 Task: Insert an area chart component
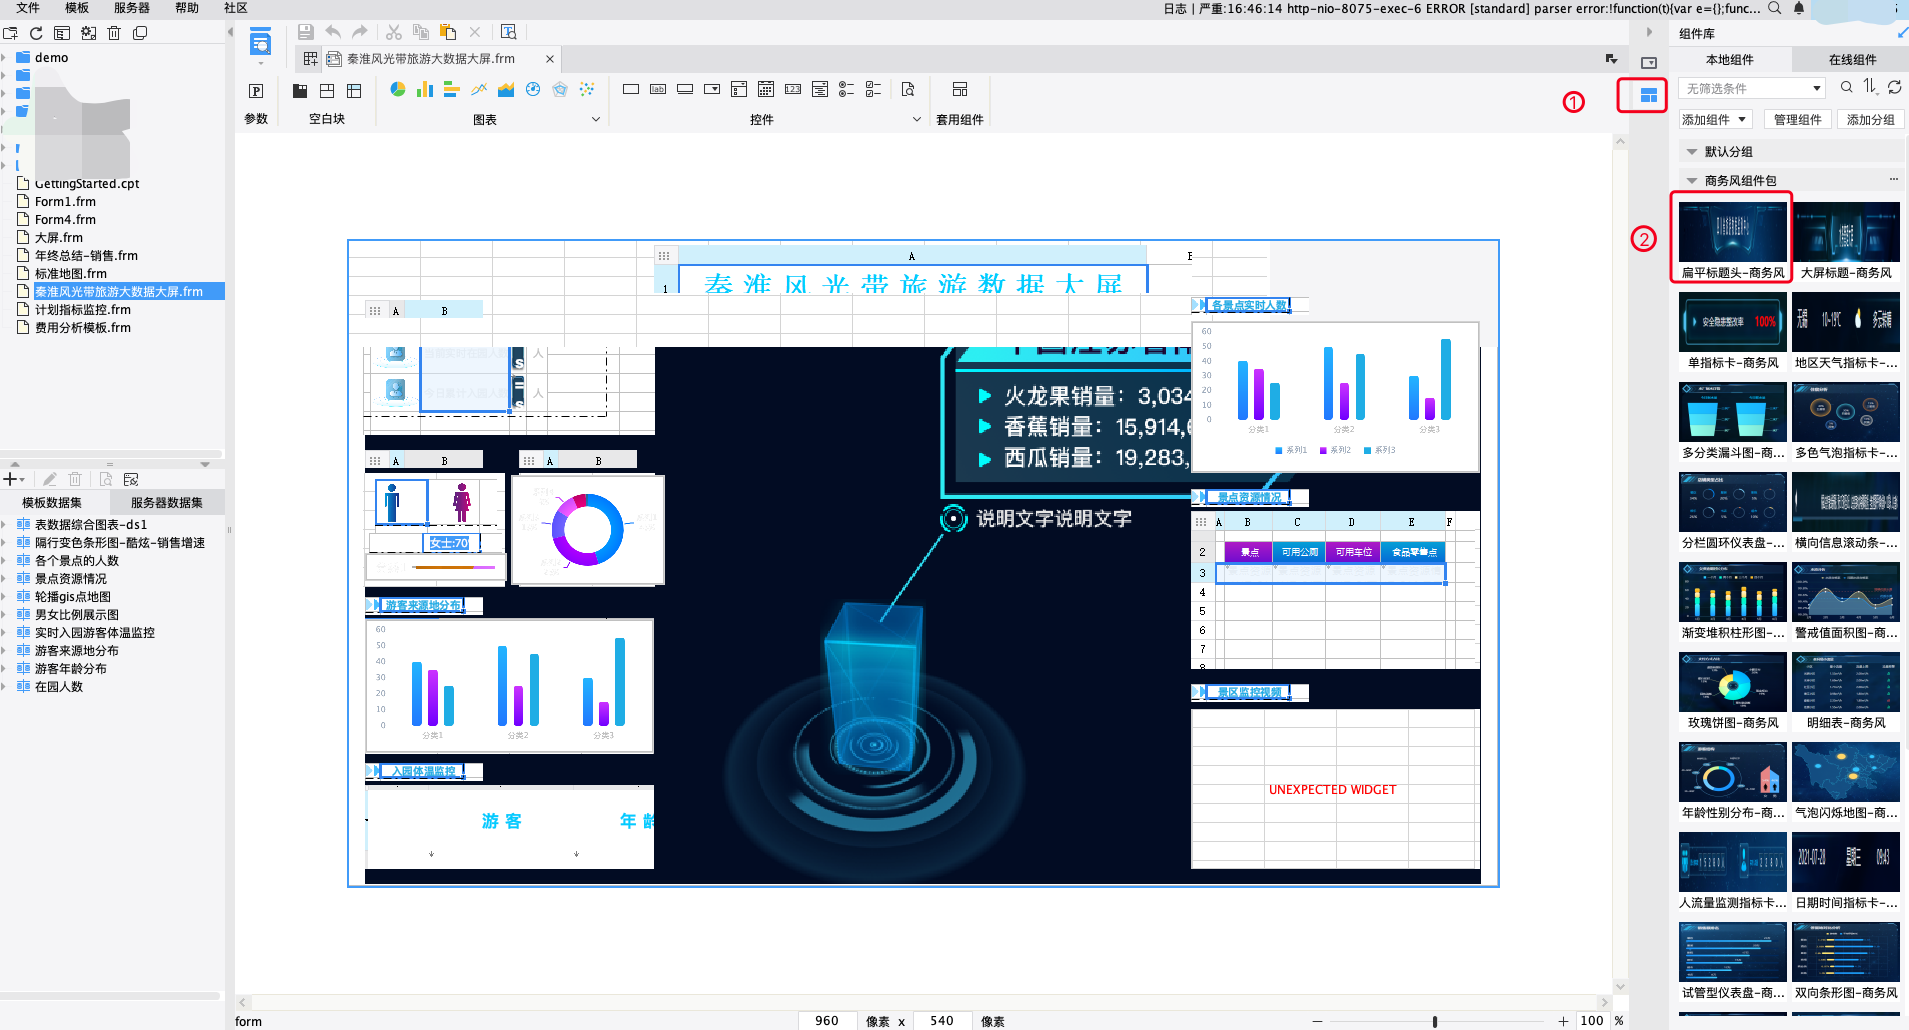[506, 90]
